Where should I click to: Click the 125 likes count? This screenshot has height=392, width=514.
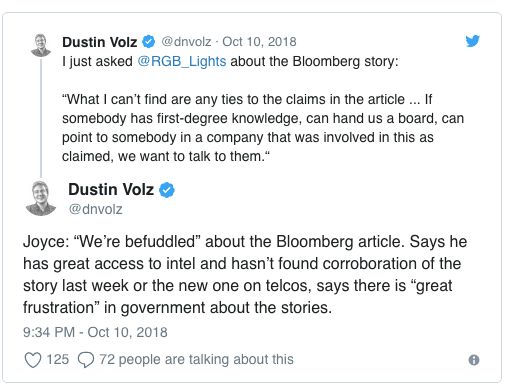click(x=58, y=359)
